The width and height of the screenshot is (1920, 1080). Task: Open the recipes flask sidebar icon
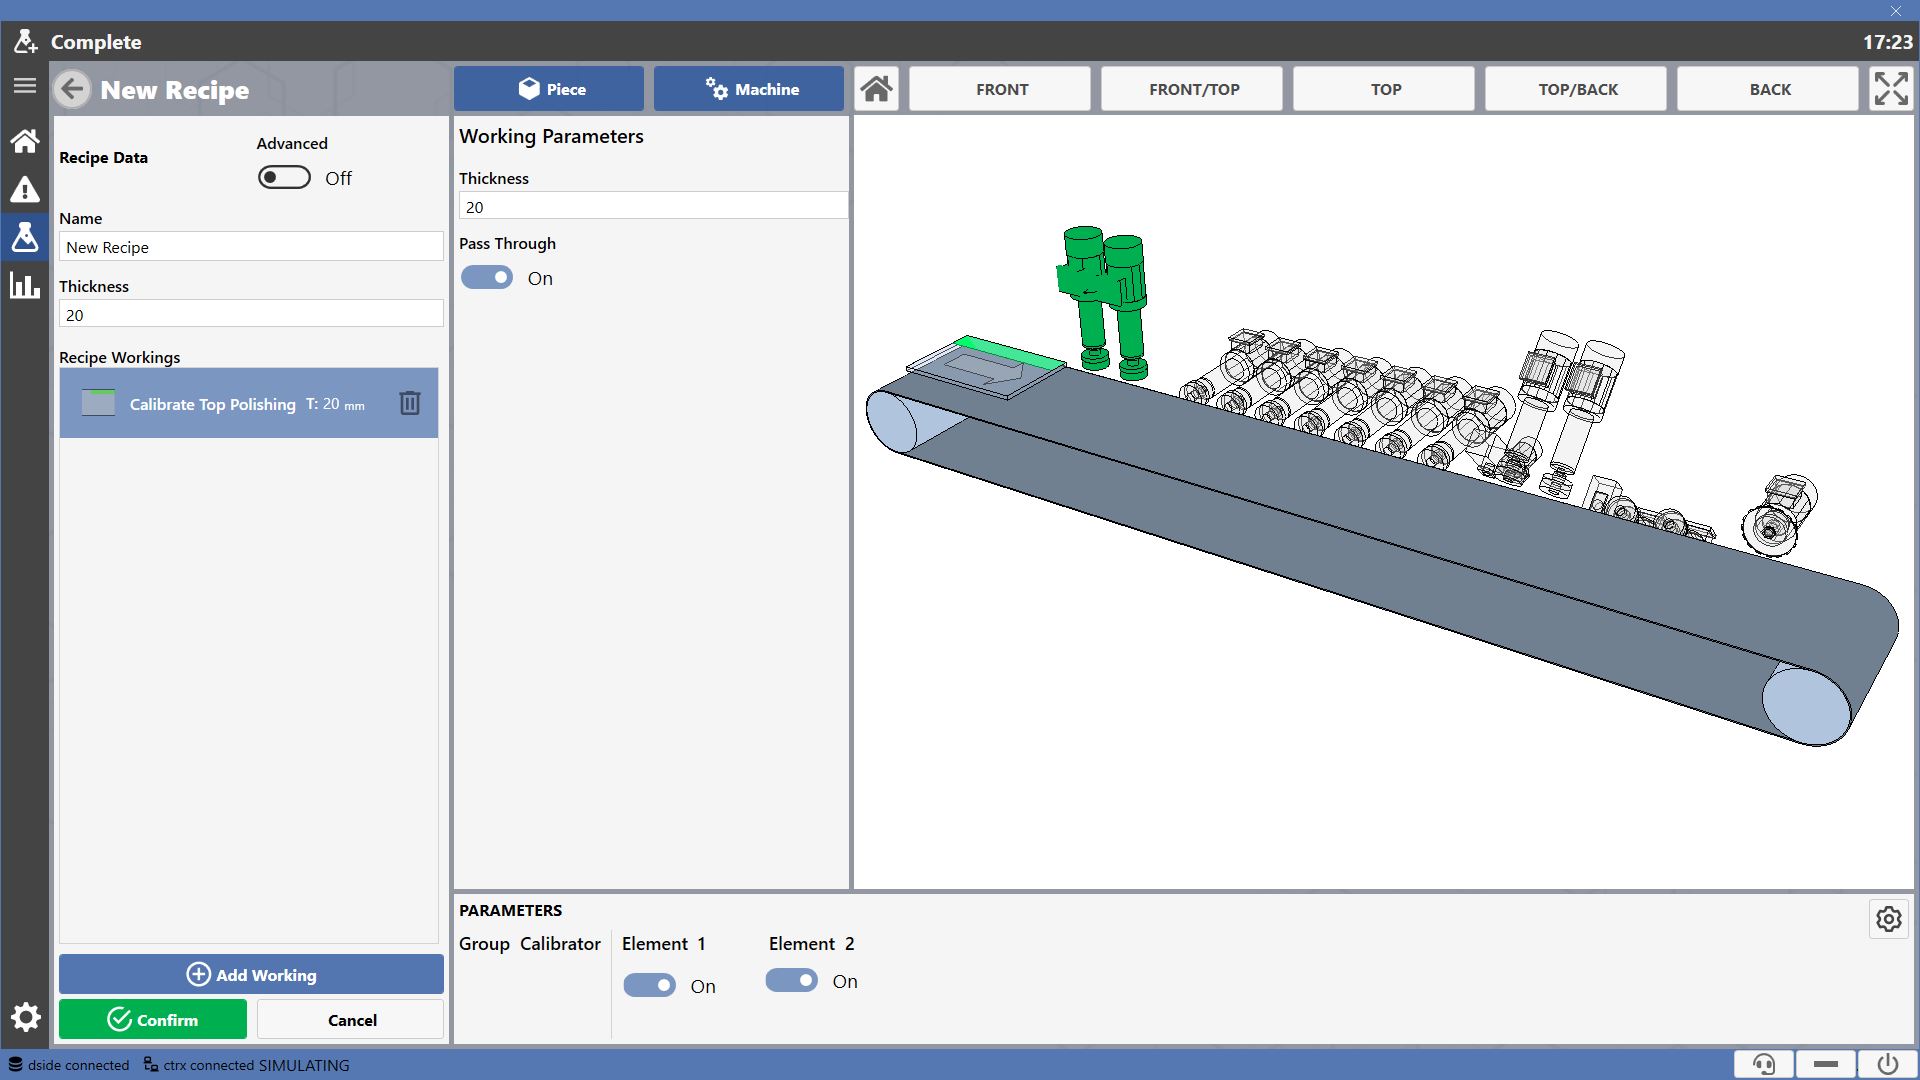[25, 237]
